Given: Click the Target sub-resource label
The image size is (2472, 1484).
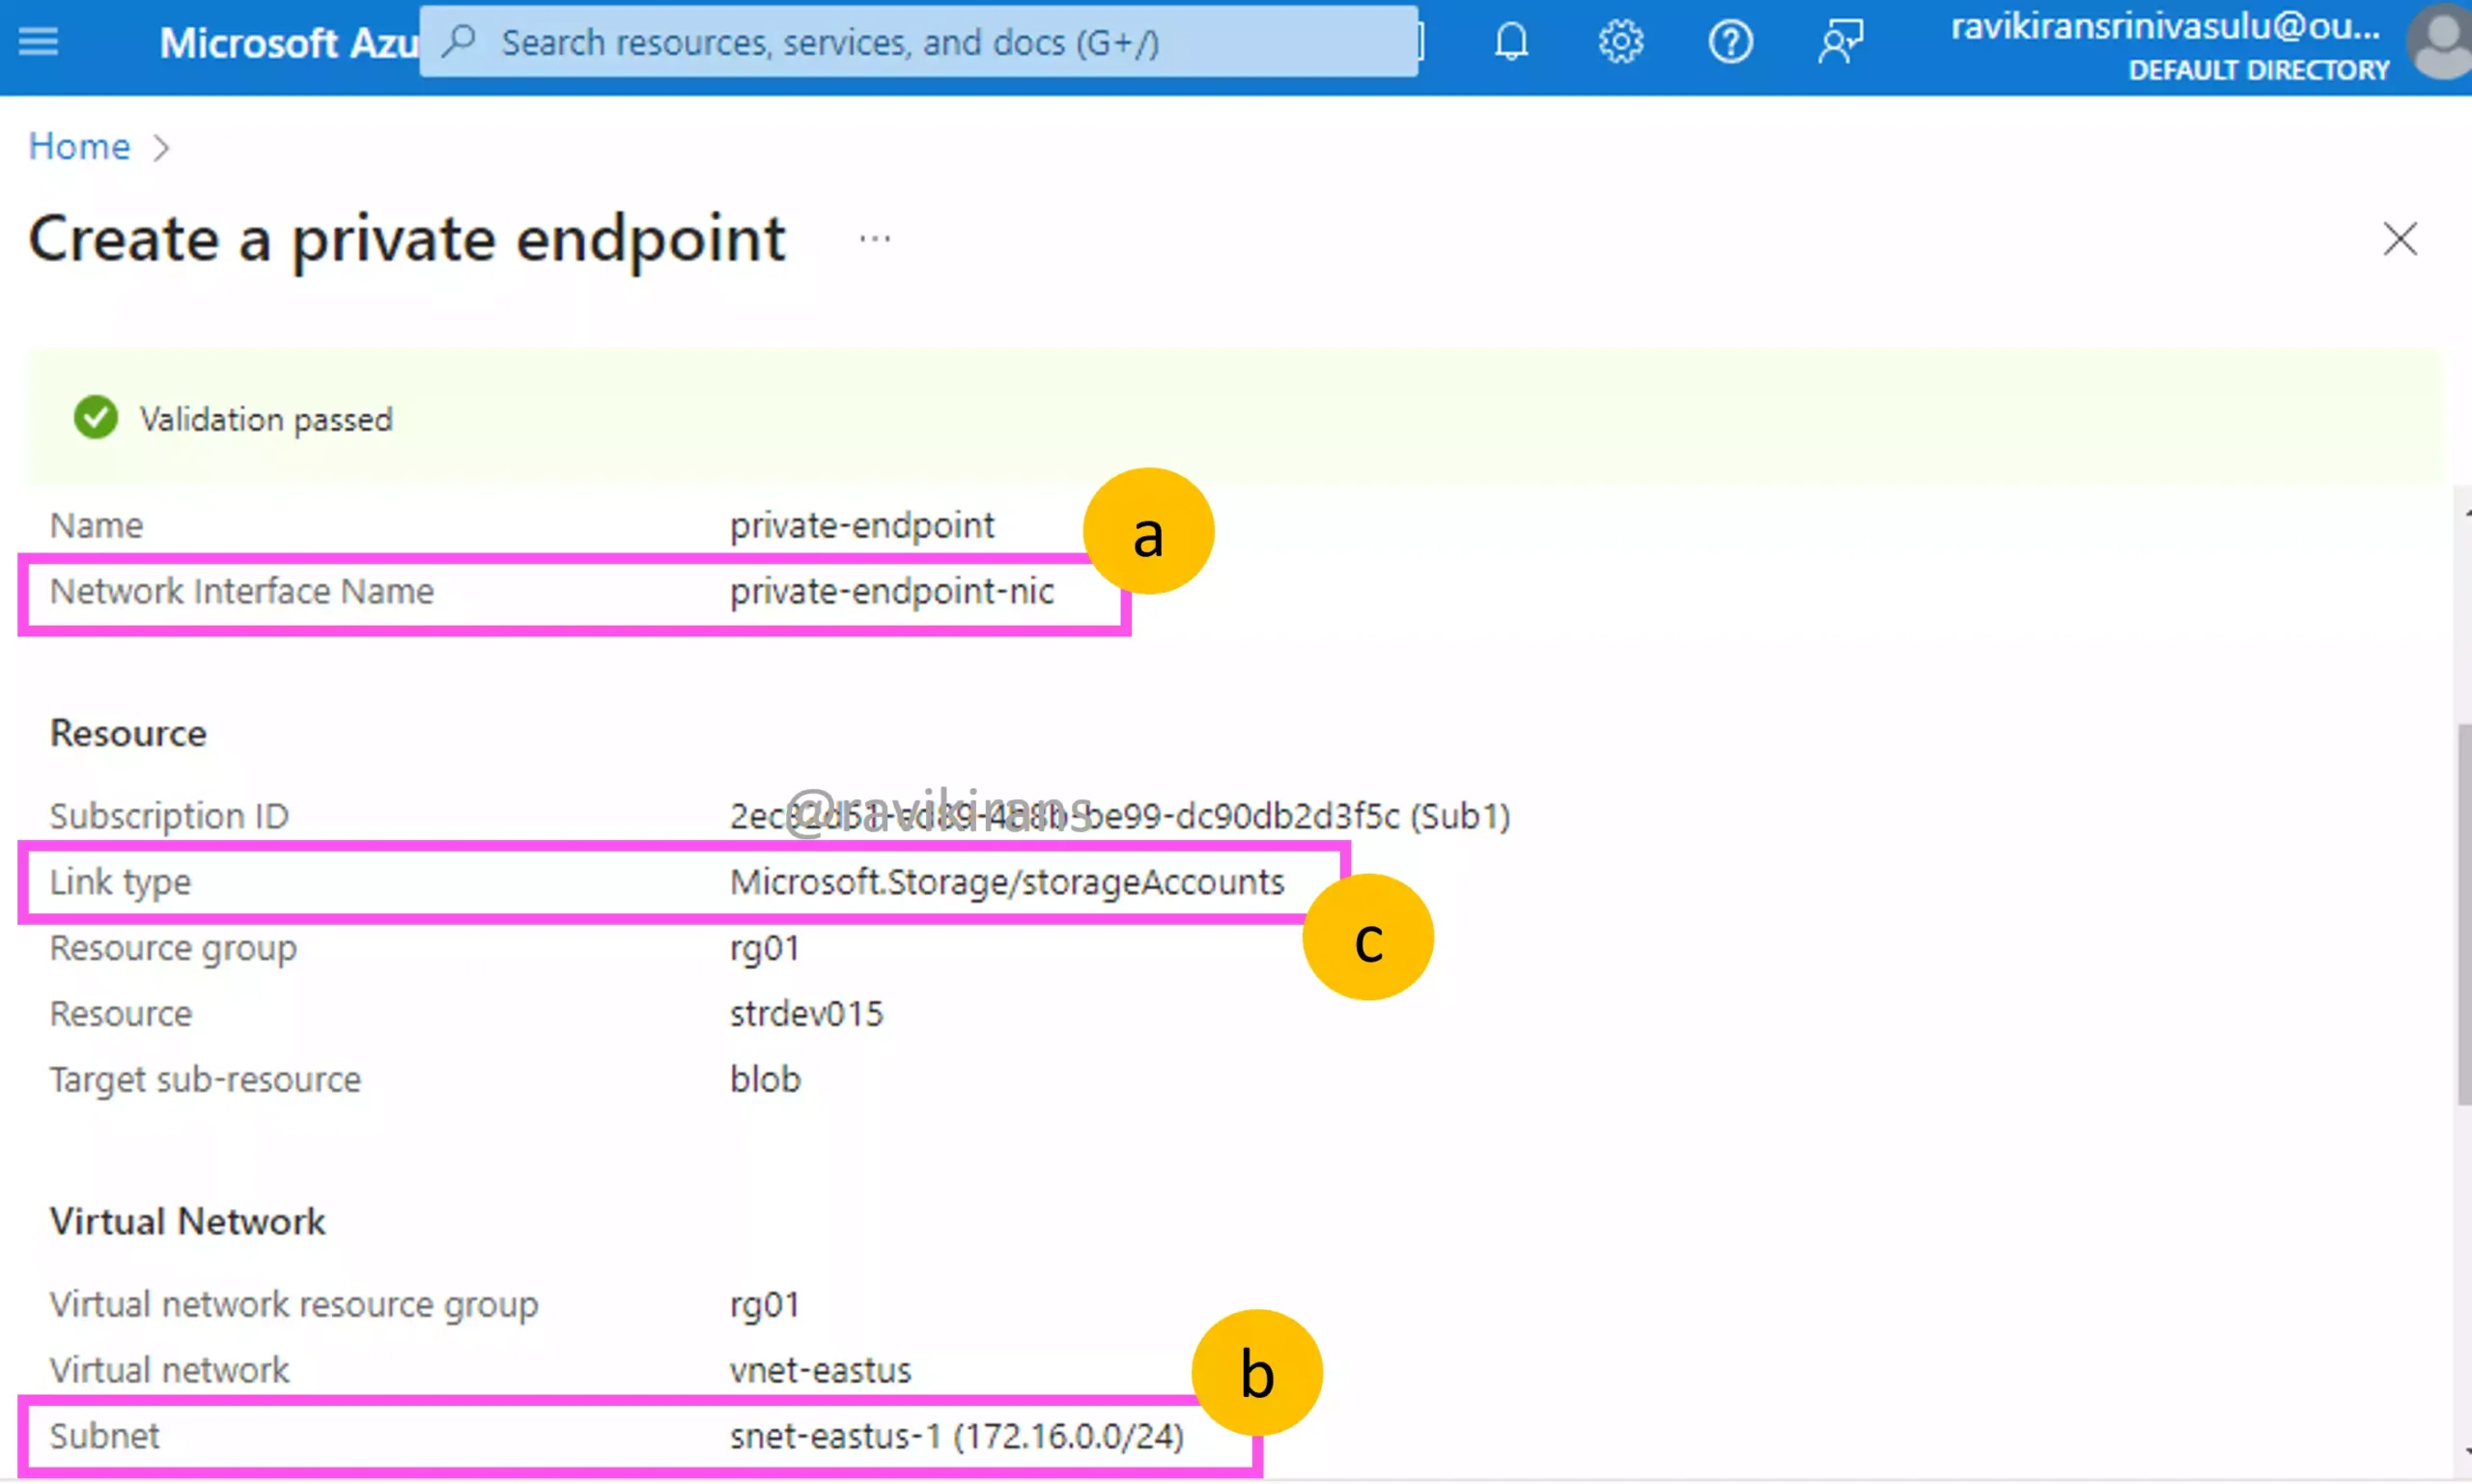Looking at the screenshot, I should pos(205,1080).
